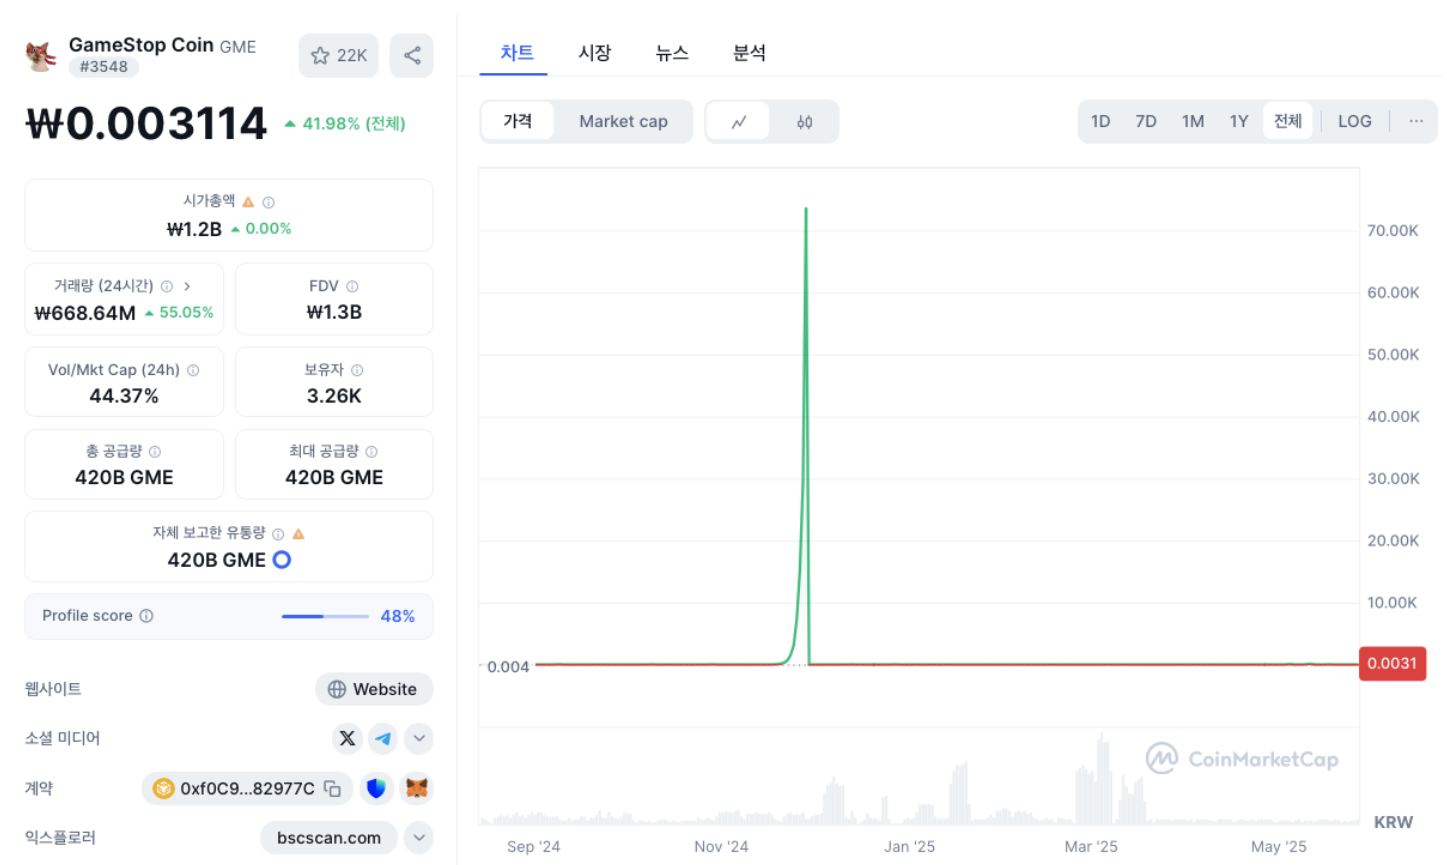The height and width of the screenshot is (865, 1447).
Task: Switch to the 뉴스 tab
Action: [672, 53]
